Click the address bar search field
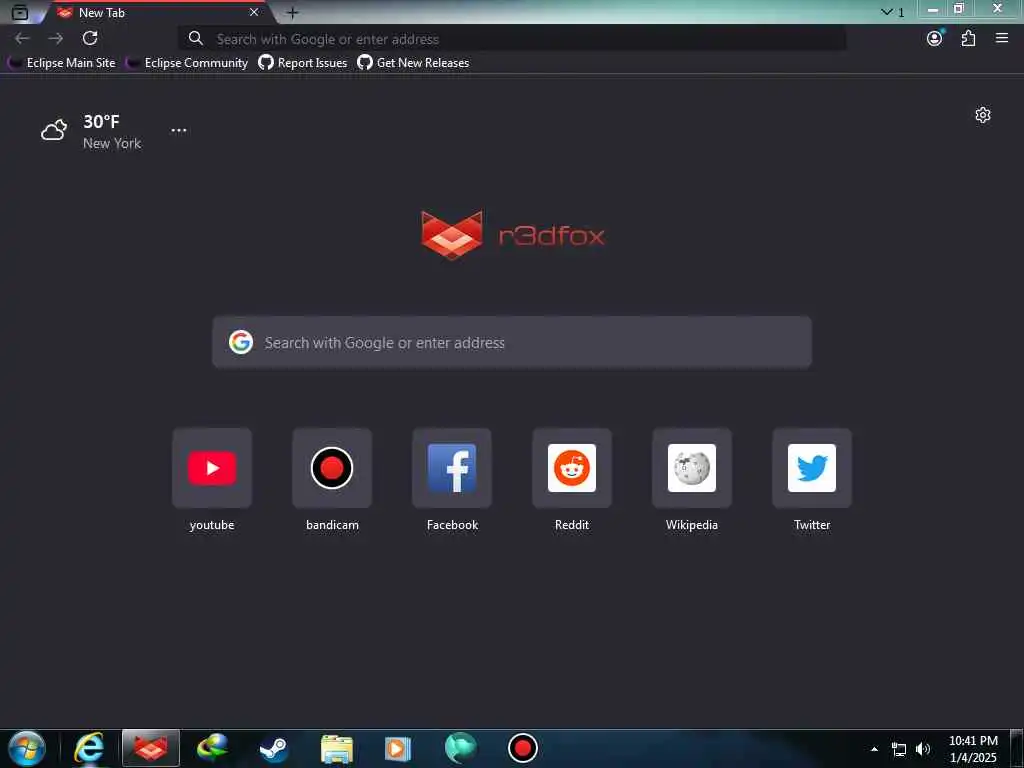Screen dimensions: 1024x768 pos(512,39)
